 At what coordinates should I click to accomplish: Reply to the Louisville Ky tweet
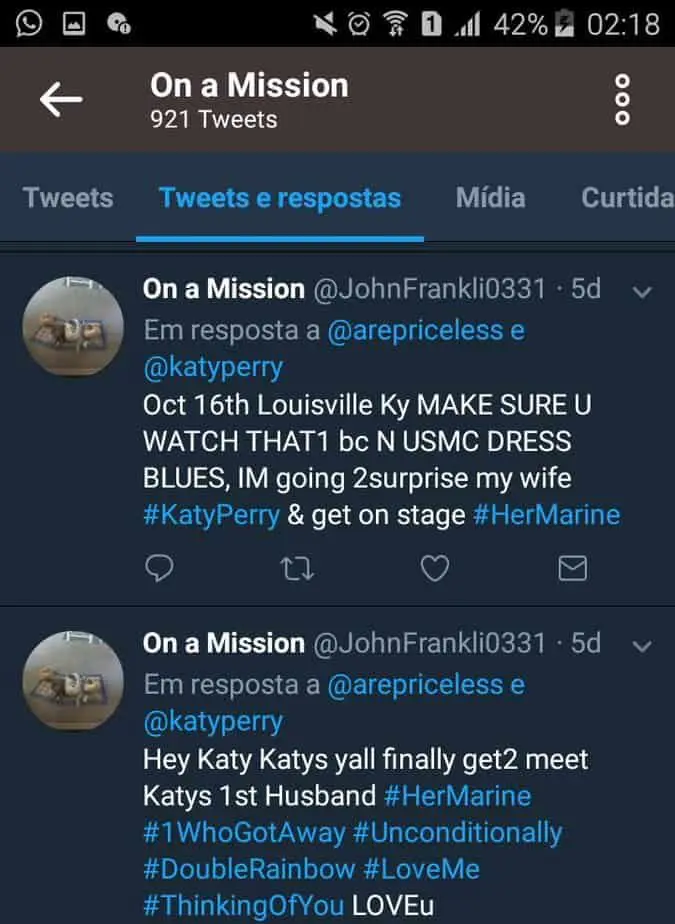pos(159,568)
